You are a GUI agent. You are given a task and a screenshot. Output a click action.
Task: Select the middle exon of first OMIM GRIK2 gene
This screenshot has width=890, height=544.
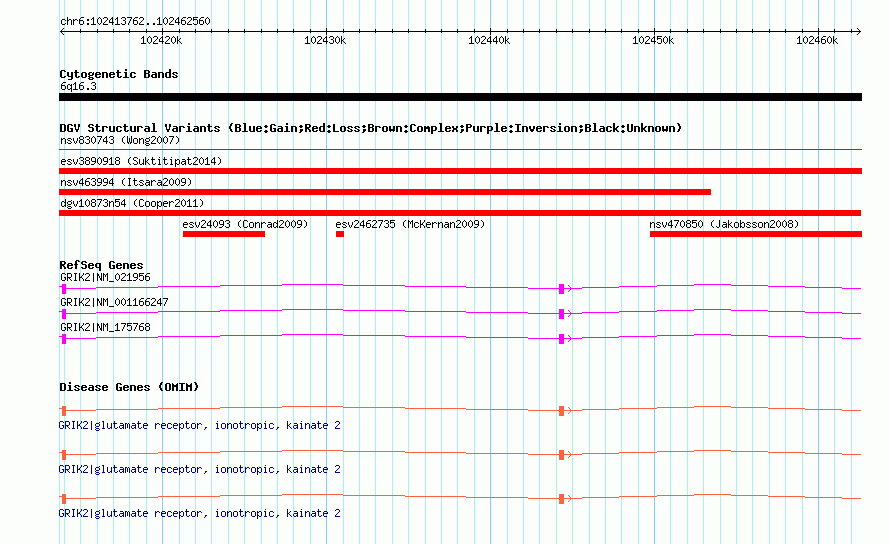(561, 411)
